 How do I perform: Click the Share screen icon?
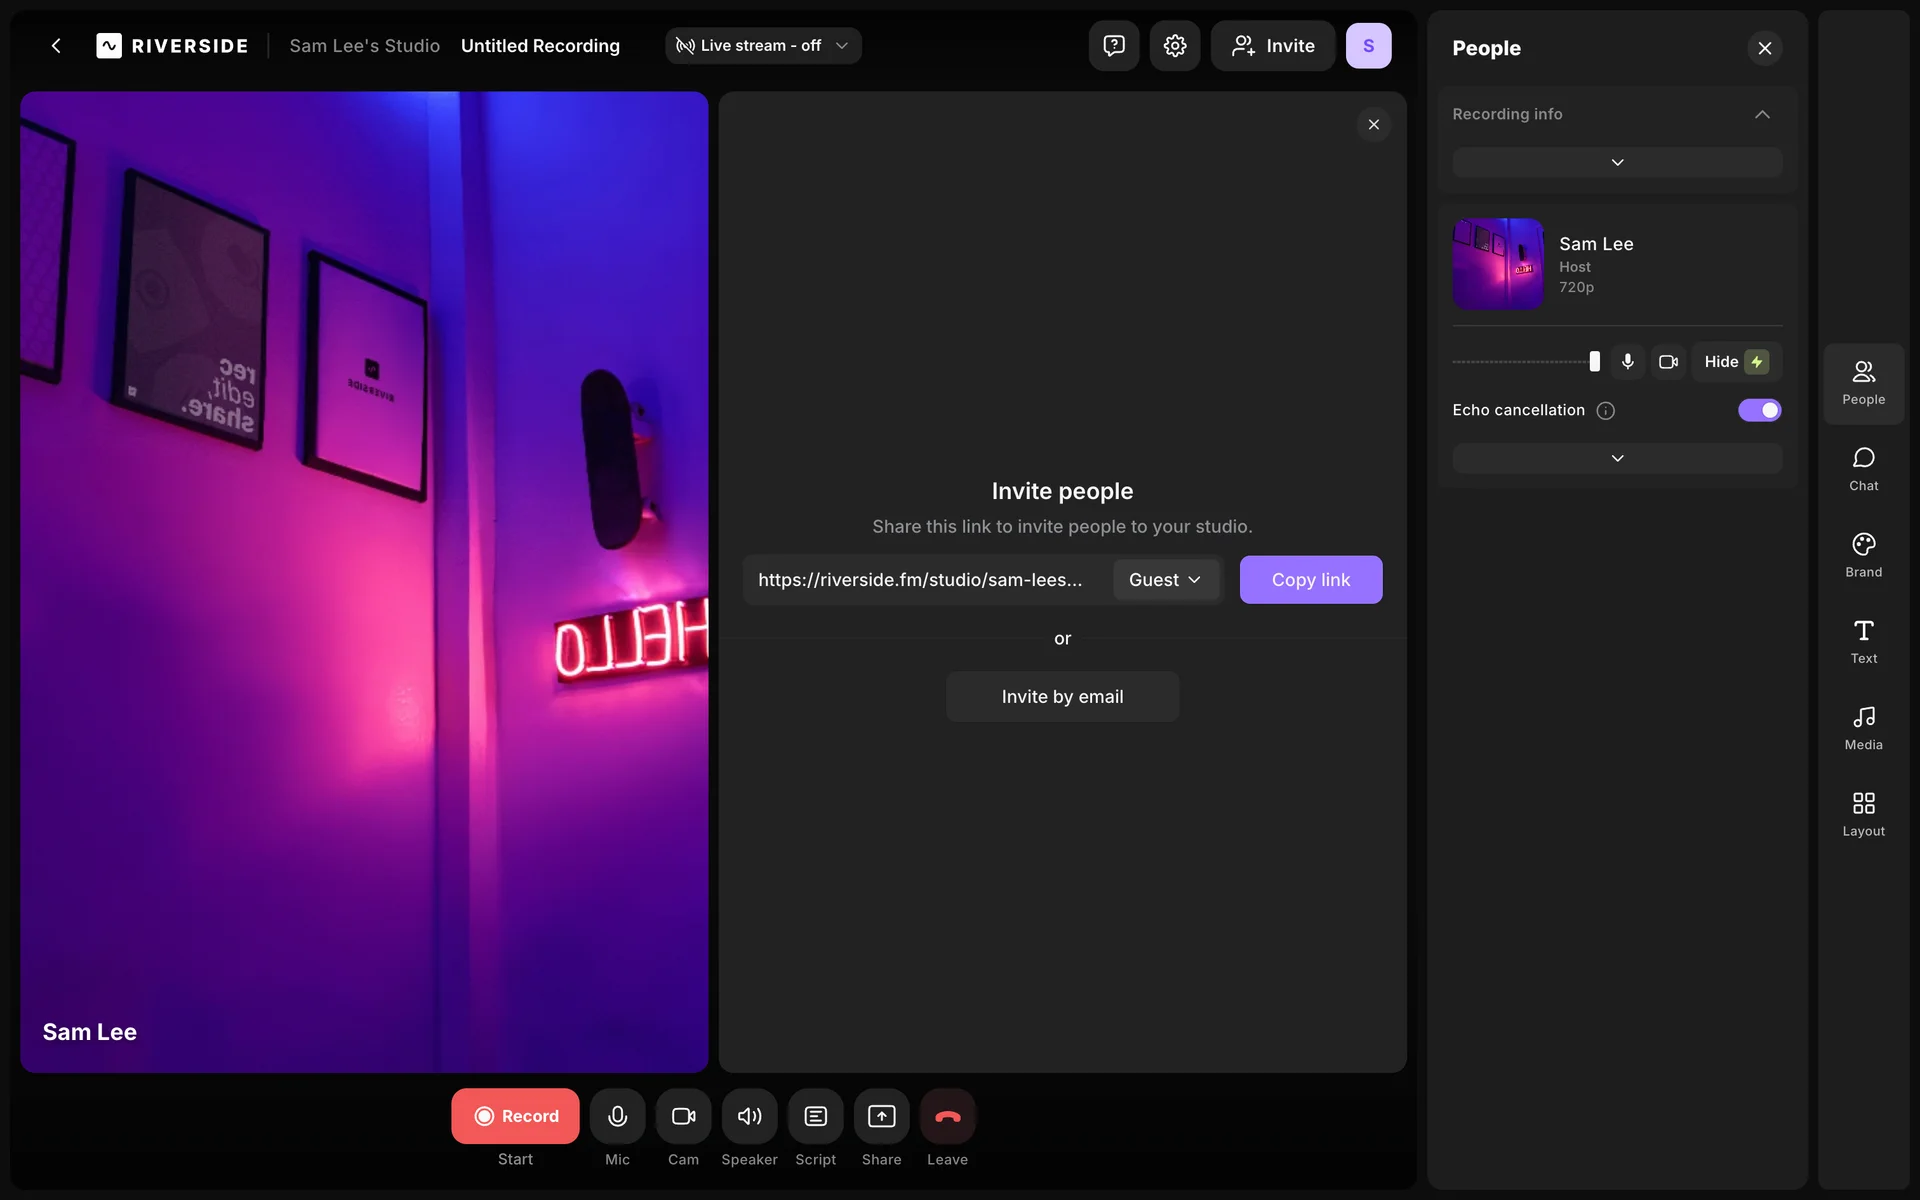(881, 1116)
